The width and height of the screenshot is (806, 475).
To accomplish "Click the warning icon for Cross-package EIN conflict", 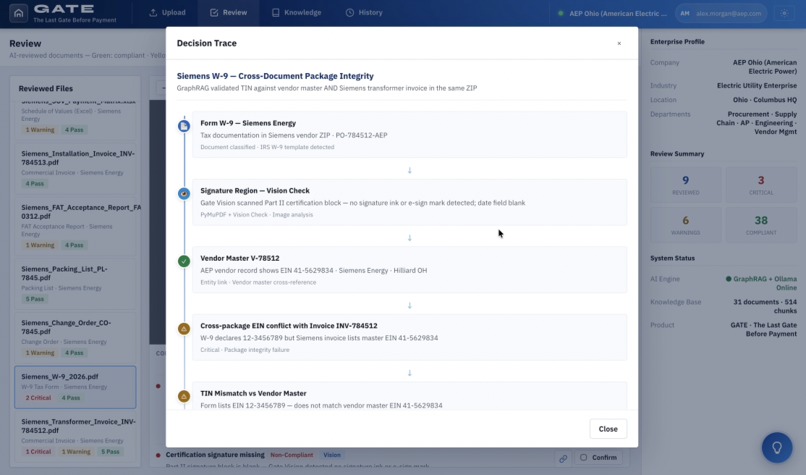I will pyautogui.click(x=184, y=328).
